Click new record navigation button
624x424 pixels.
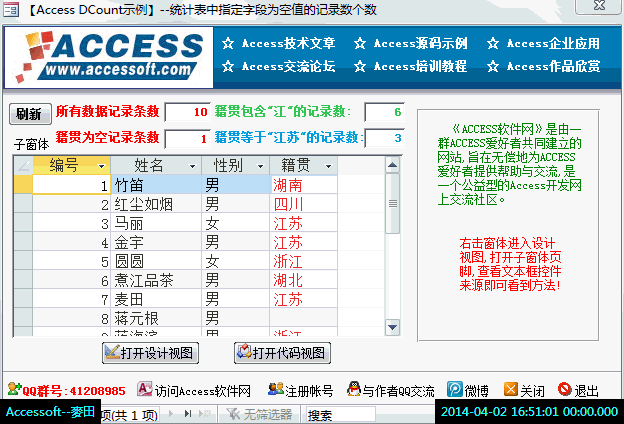click(x=205, y=414)
